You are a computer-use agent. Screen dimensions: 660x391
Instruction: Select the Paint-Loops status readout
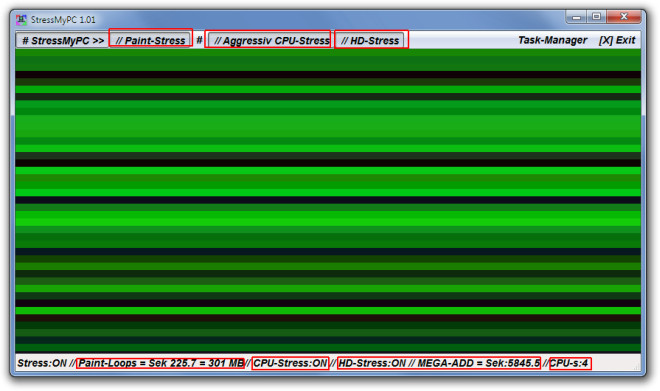(161, 363)
